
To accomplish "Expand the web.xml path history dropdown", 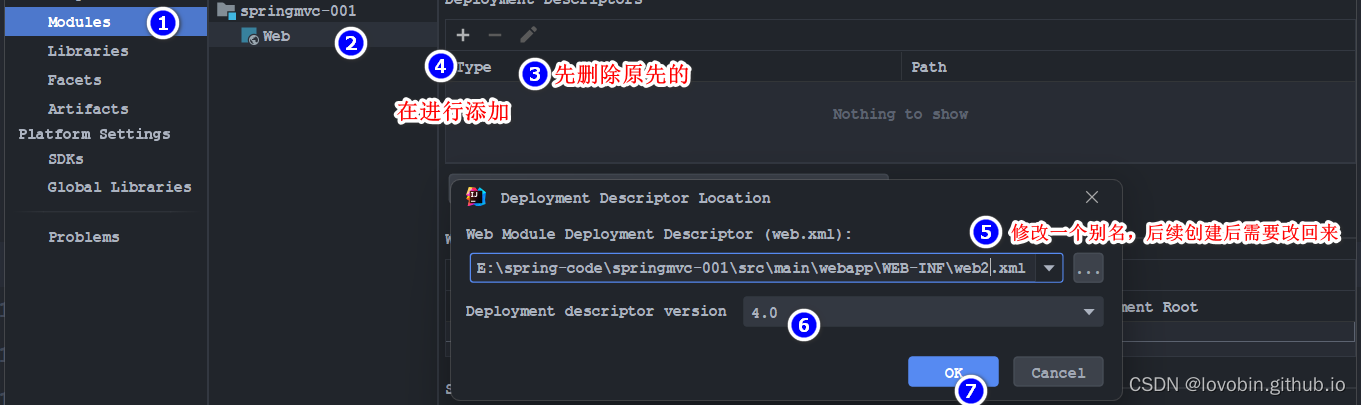I will point(1048,268).
